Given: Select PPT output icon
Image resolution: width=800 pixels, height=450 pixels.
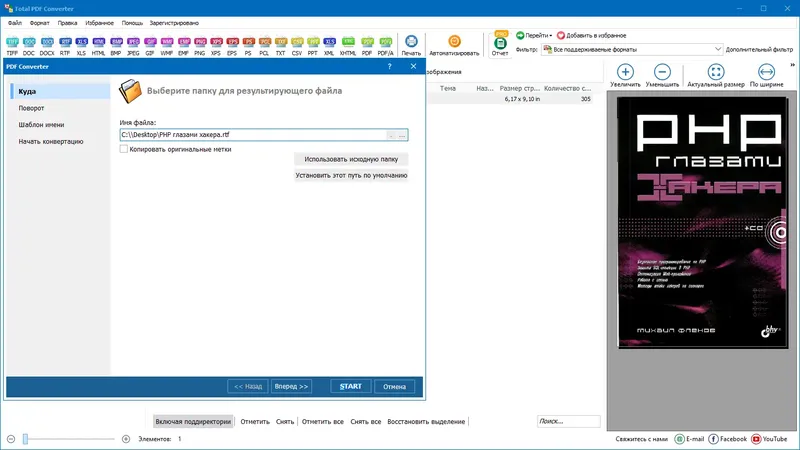Looking at the screenshot, I should (x=313, y=45).
